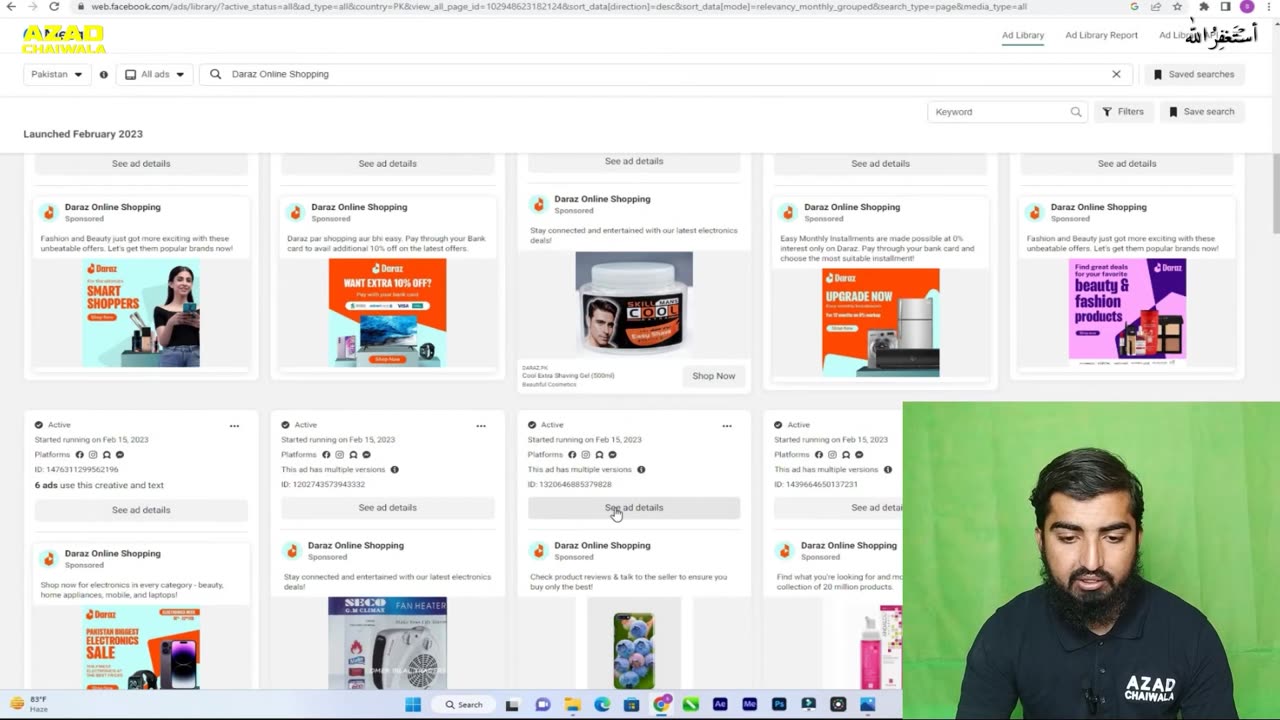The width and height of the screenshot is (1280, 720).
Task: Expand the Pakistan country dropdown
Action: 57,74
